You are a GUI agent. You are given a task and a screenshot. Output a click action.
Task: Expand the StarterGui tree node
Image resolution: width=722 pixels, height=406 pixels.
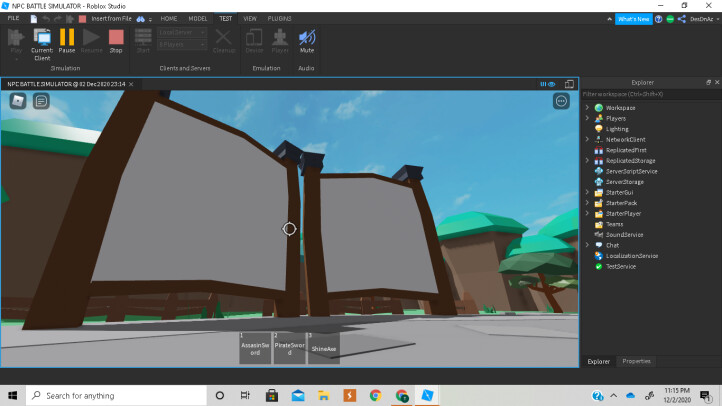point(587,192)
